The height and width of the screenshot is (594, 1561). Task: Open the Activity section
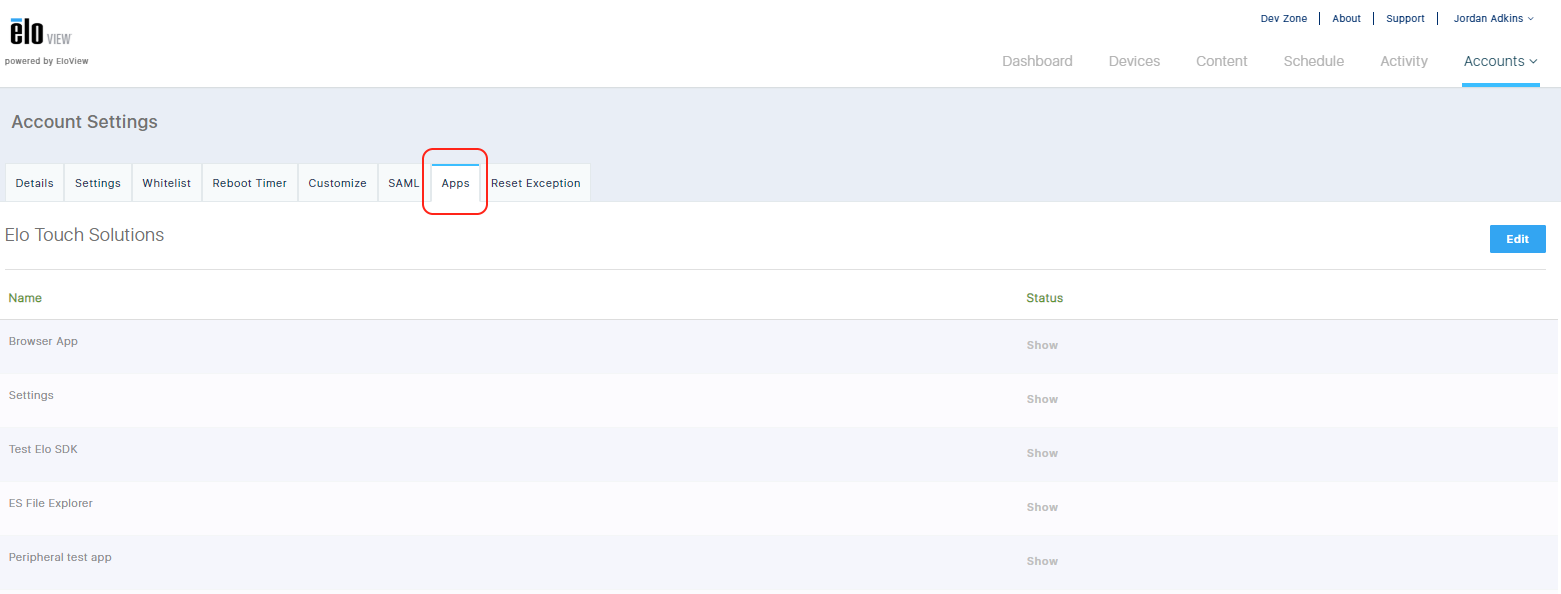(1403, 61)
